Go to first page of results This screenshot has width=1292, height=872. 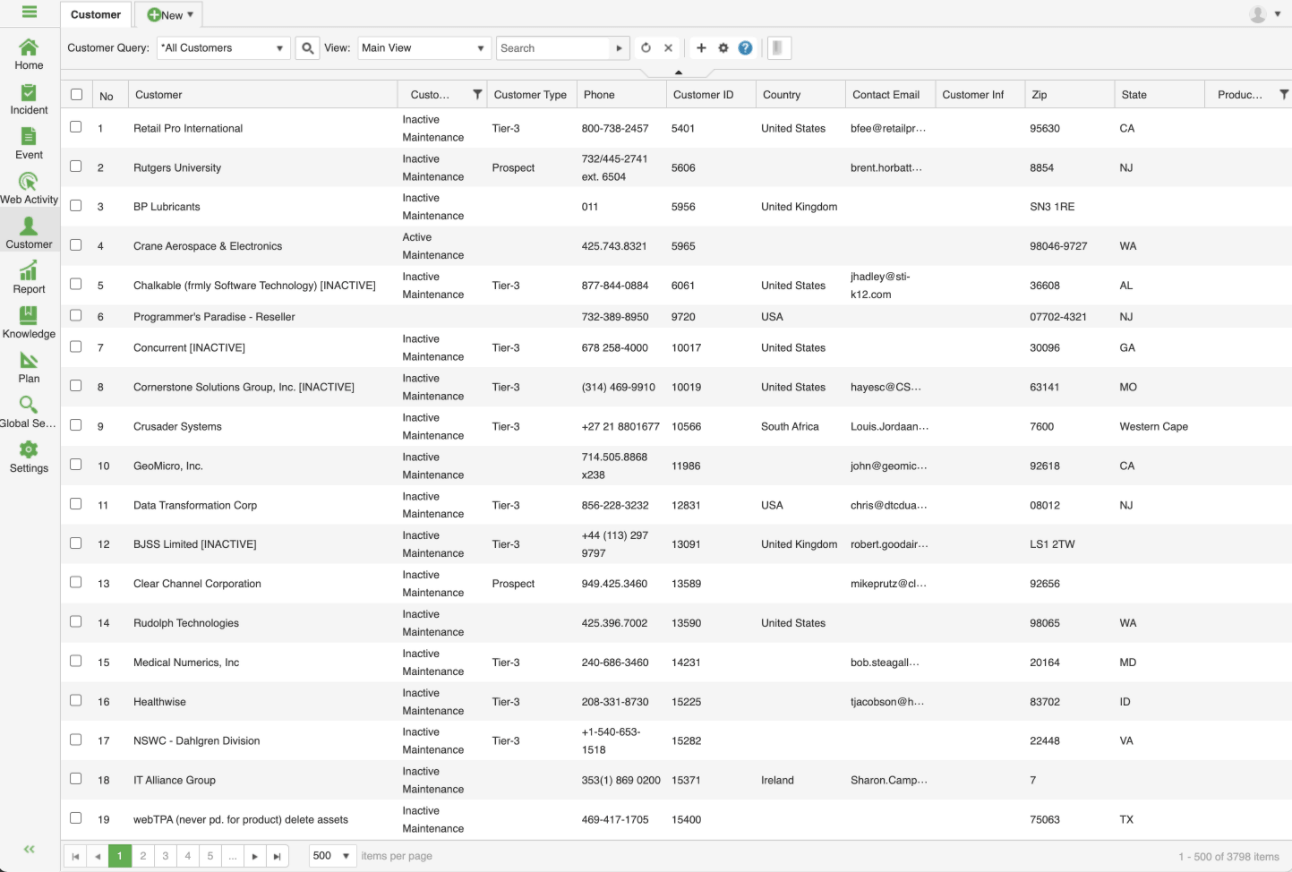(x=75, y=857)
